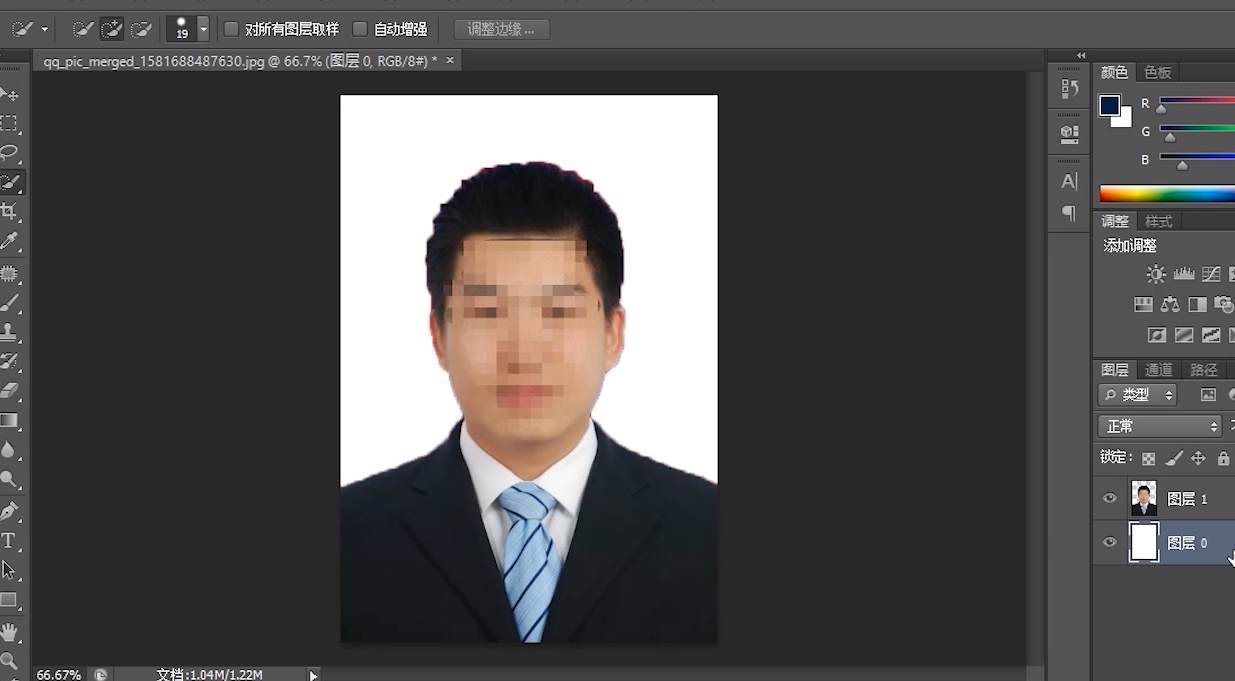Add Brightness/Contrast adjustment

tap(1156, 274)
